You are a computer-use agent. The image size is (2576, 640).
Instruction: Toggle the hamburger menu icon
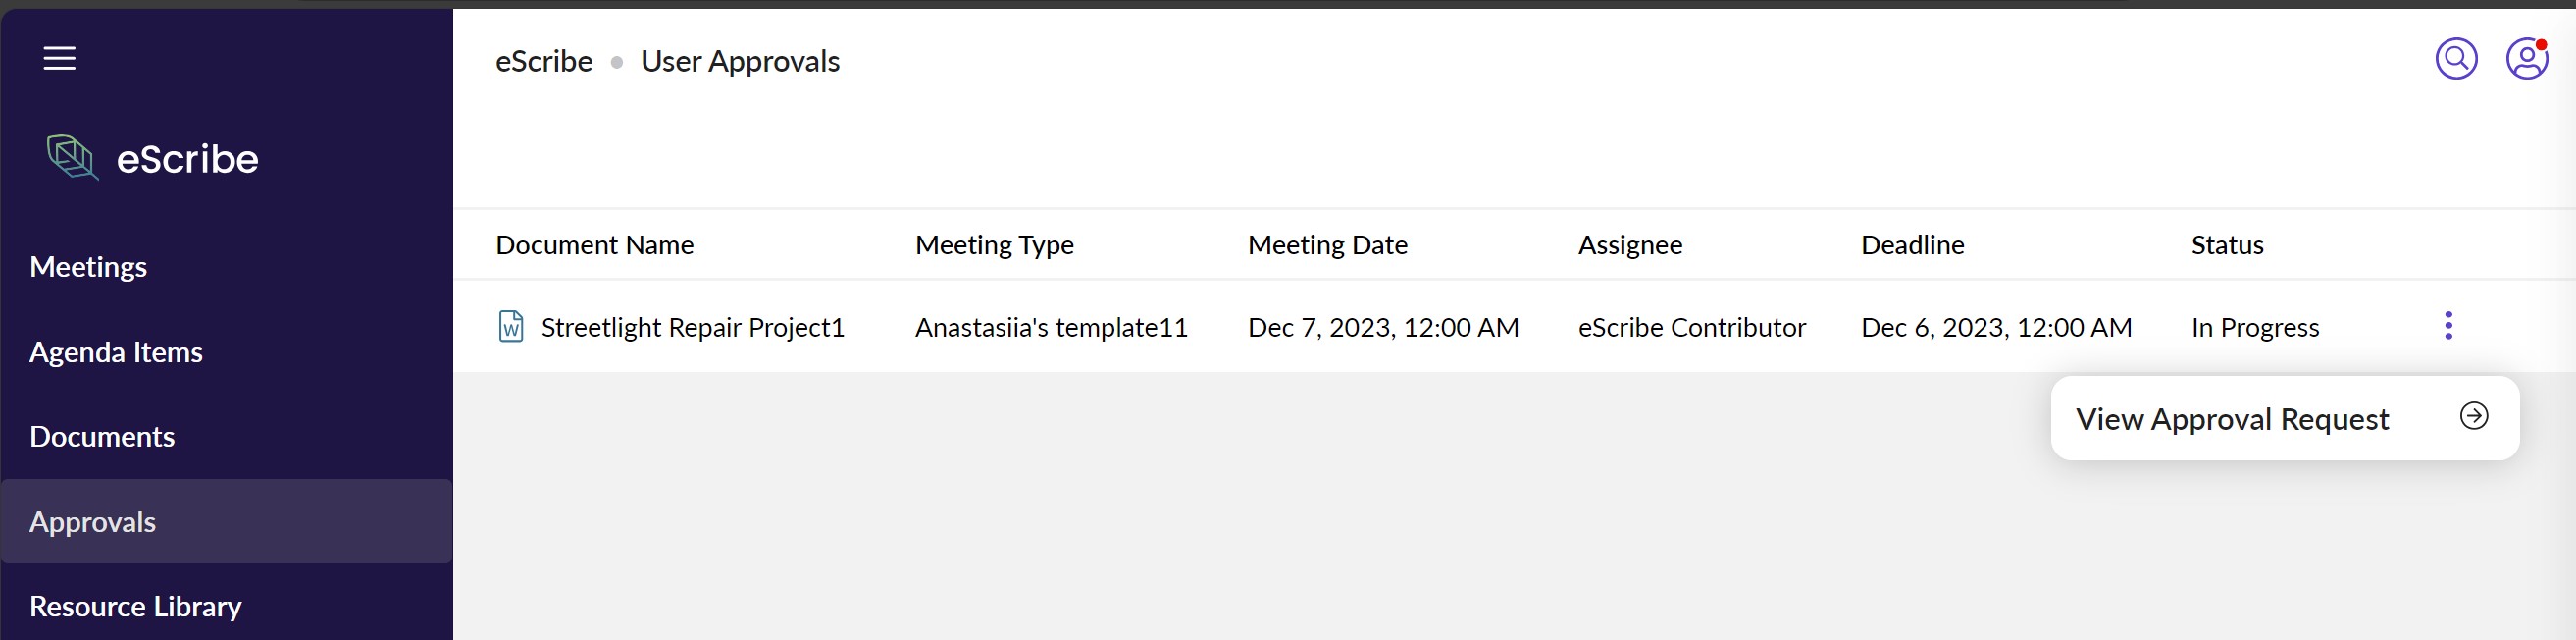pyautogui.click(x=59, y=58)
